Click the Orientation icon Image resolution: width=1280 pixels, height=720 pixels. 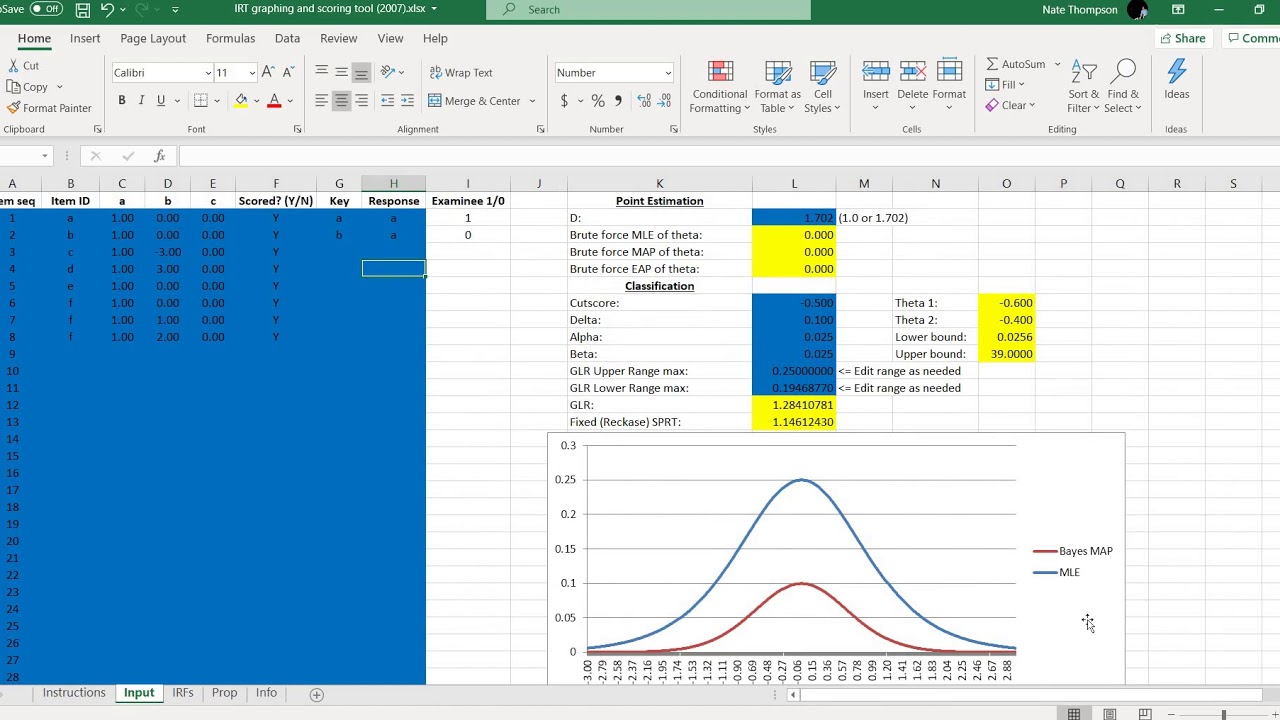(387, 72)
